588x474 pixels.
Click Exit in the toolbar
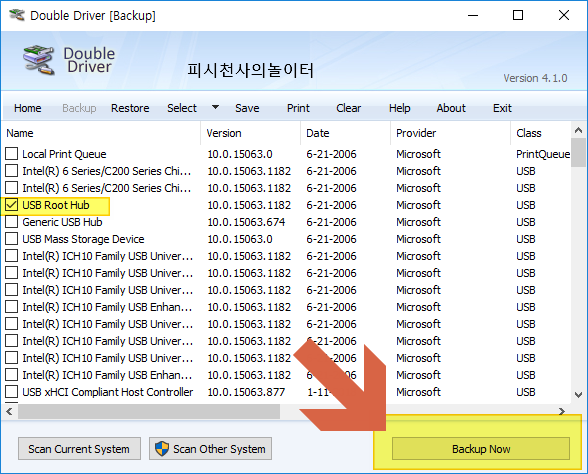502,108
